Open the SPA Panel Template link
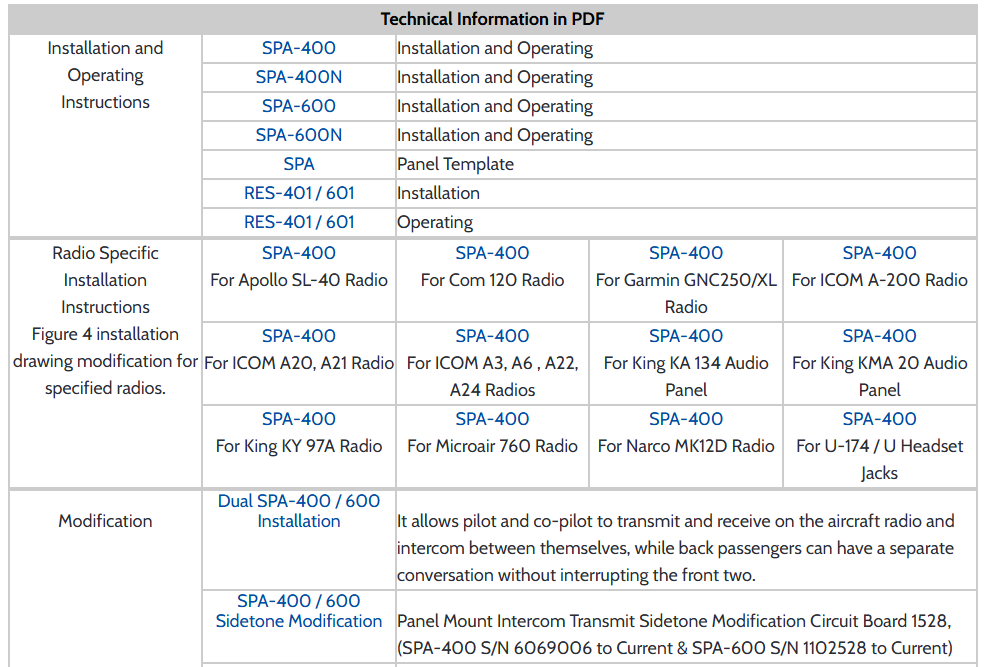985x667 pixels. click(298, 164)
